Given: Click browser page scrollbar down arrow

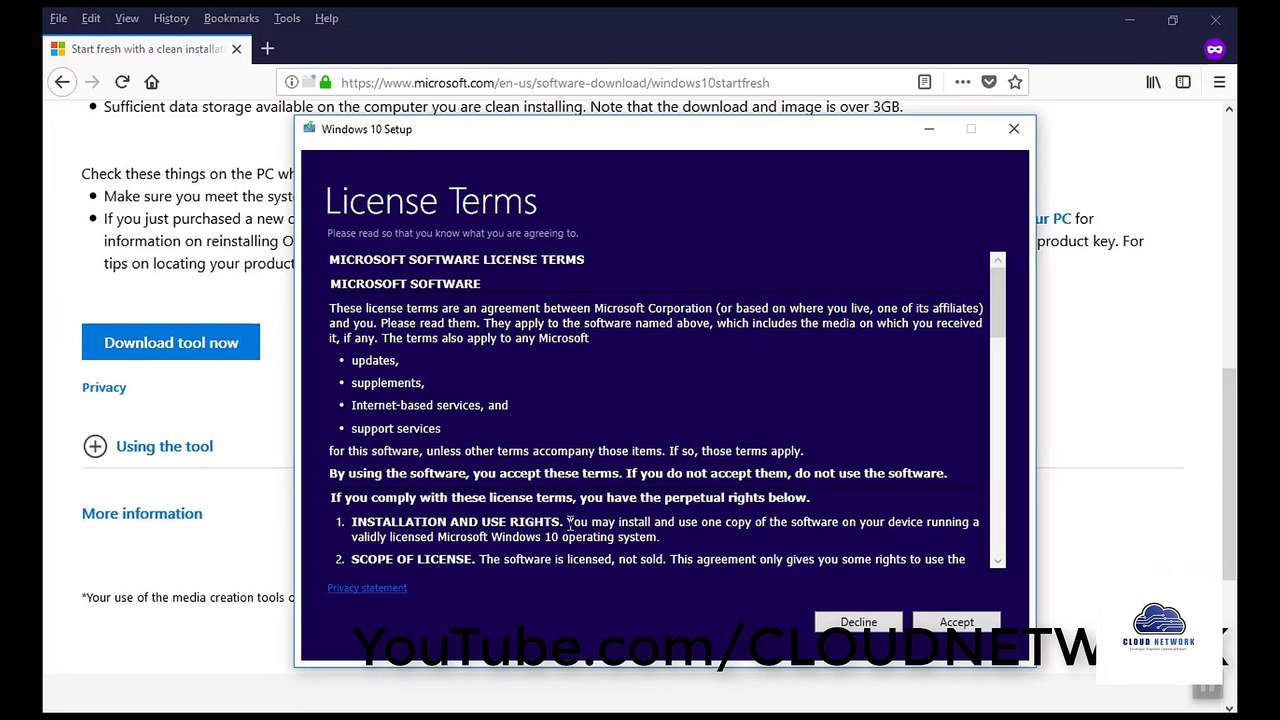Looking at the screenshot, I should pos(1229,708).
